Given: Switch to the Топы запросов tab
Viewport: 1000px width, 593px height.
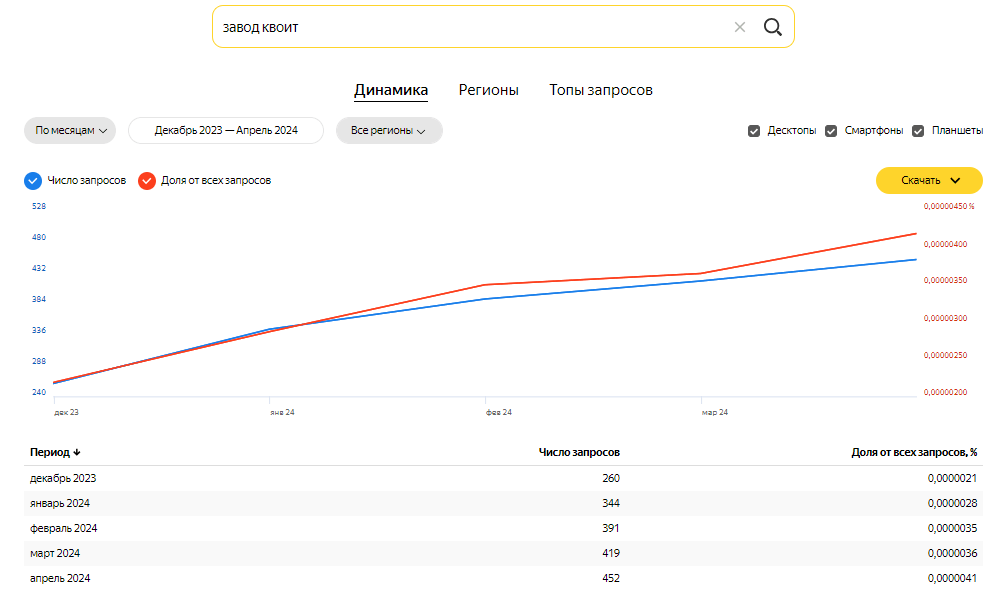Looking at the screenshot, I should coord(600,90).
